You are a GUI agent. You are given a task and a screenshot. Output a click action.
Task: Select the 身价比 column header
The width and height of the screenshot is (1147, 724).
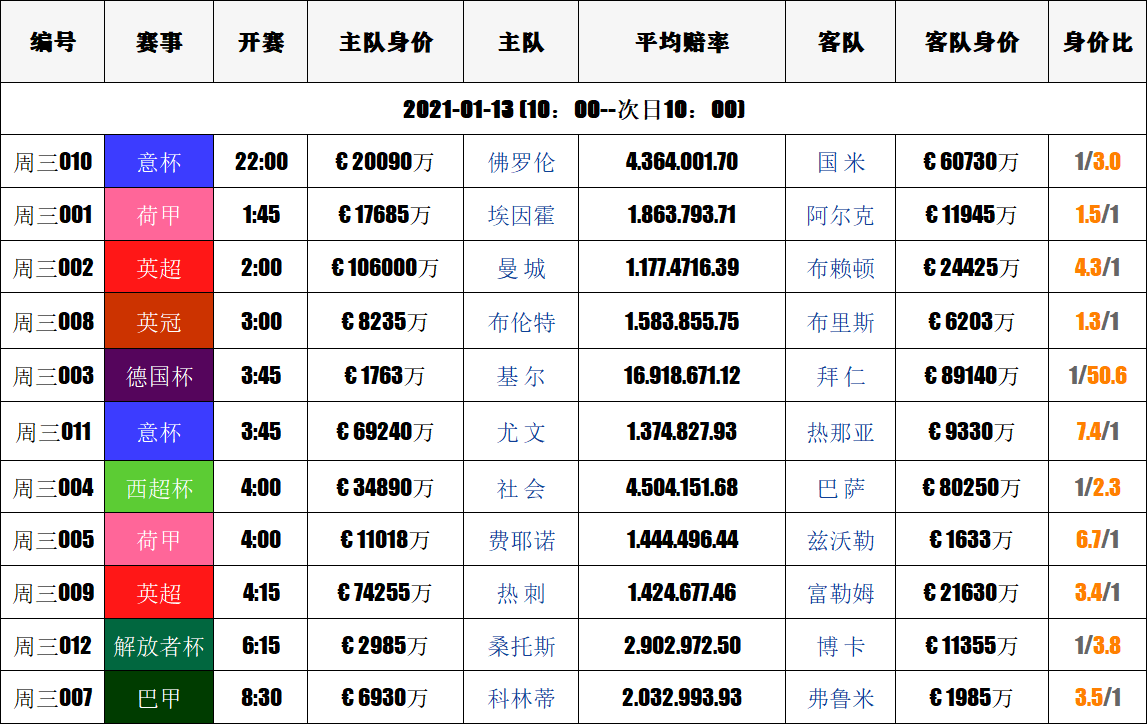tap(1097, 42)
